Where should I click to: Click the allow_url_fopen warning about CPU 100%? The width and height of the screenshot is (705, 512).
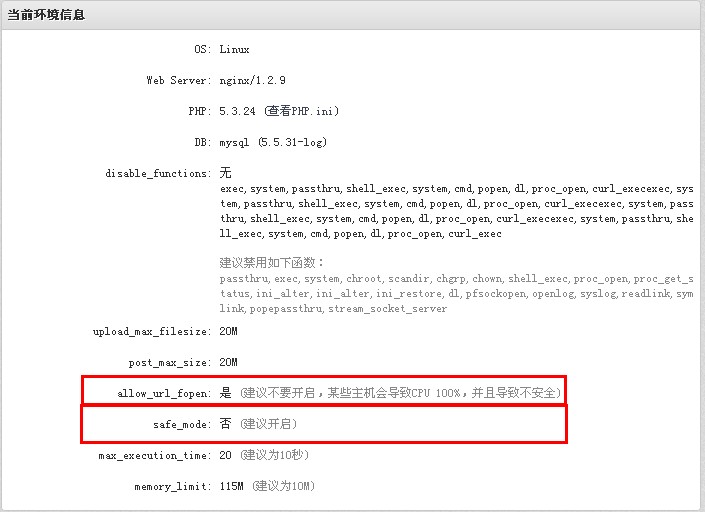pyautogui.click(x=400, y=393)
